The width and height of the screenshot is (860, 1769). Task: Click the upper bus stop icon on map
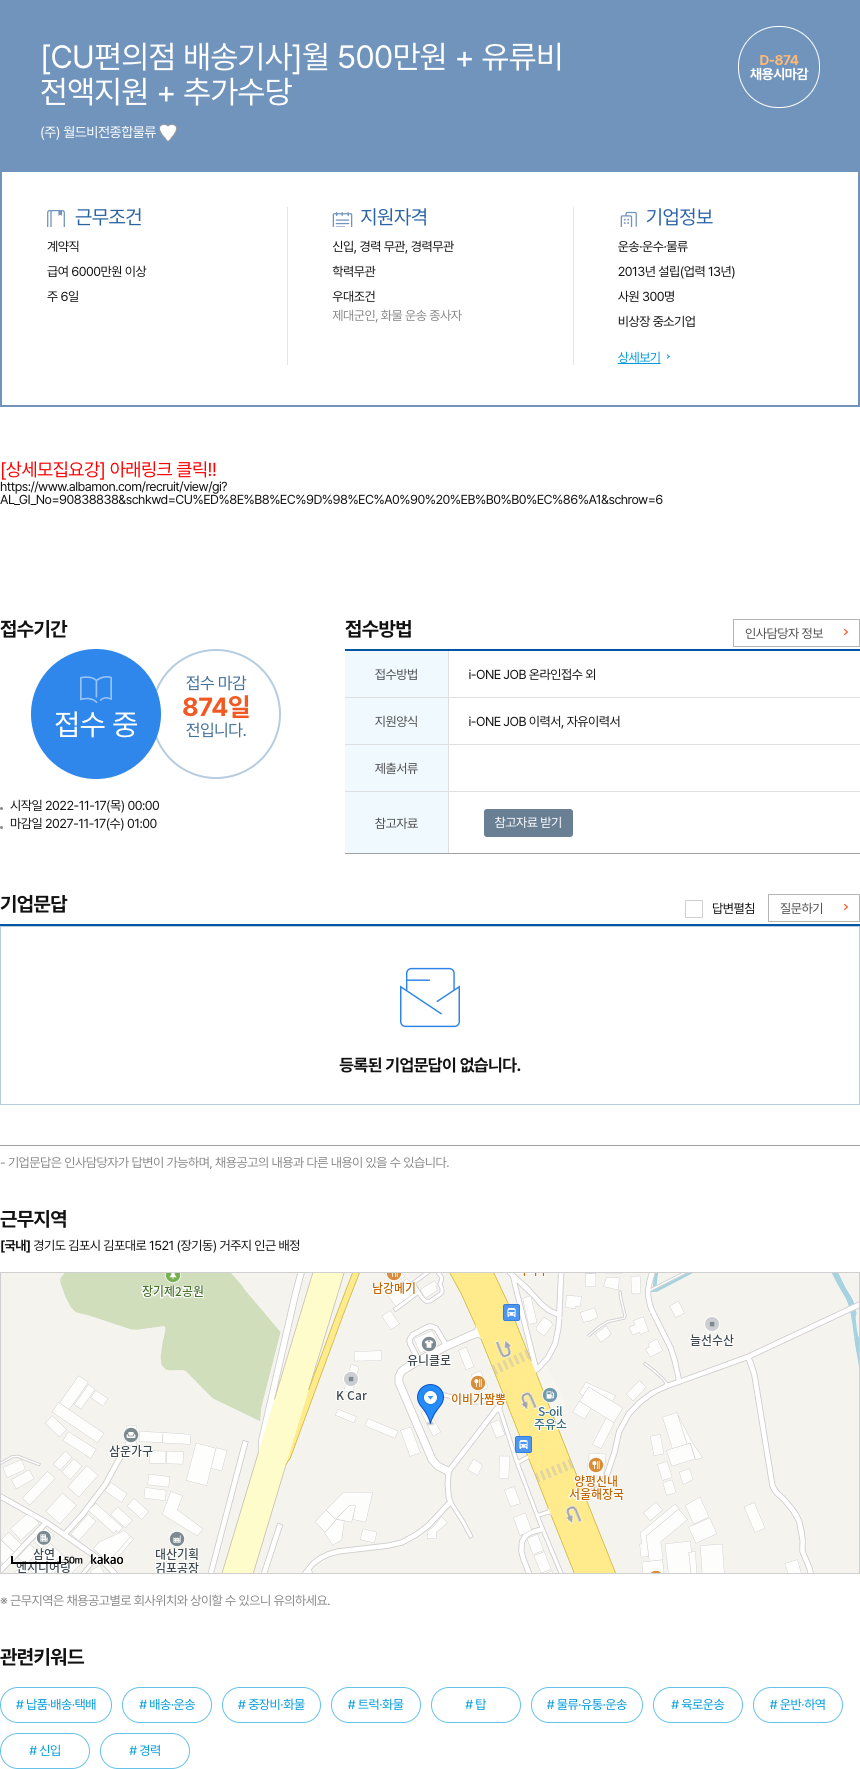click(511, 1312)
